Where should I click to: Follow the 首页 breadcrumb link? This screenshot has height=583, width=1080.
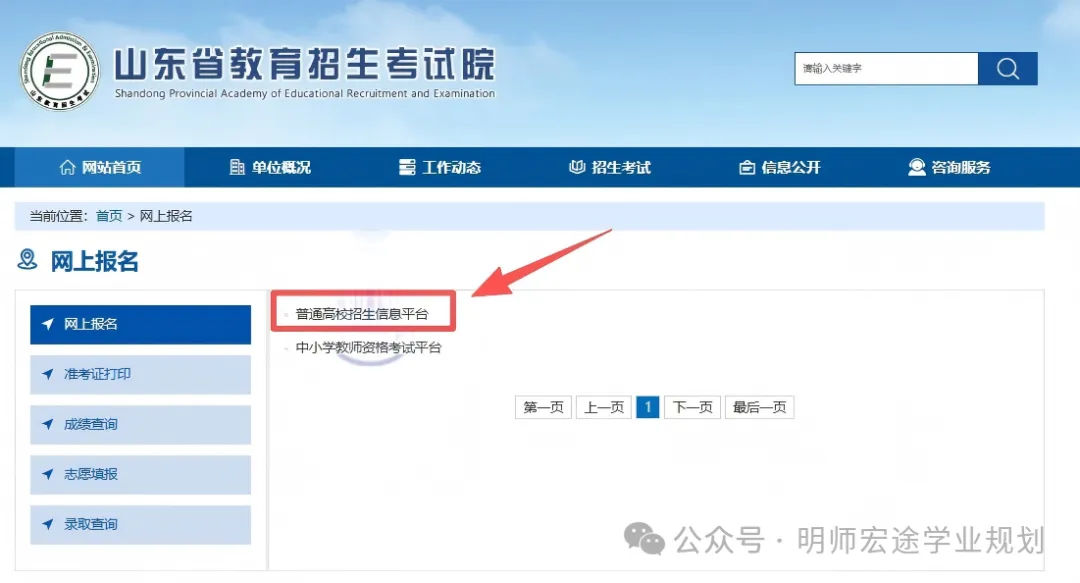109,216
